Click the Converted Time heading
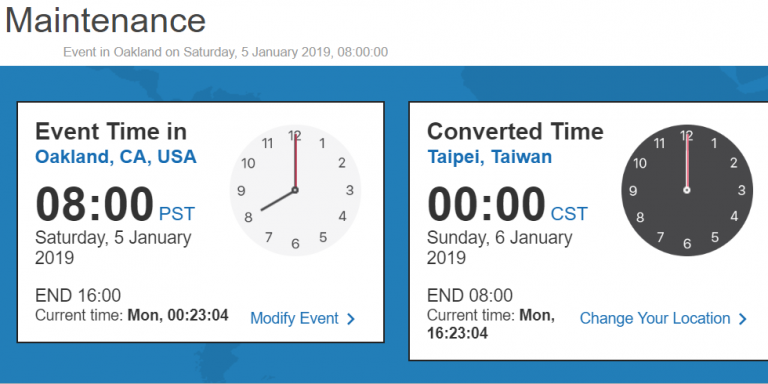Screen dimensions: 768x384 click(x=515, y=132)
